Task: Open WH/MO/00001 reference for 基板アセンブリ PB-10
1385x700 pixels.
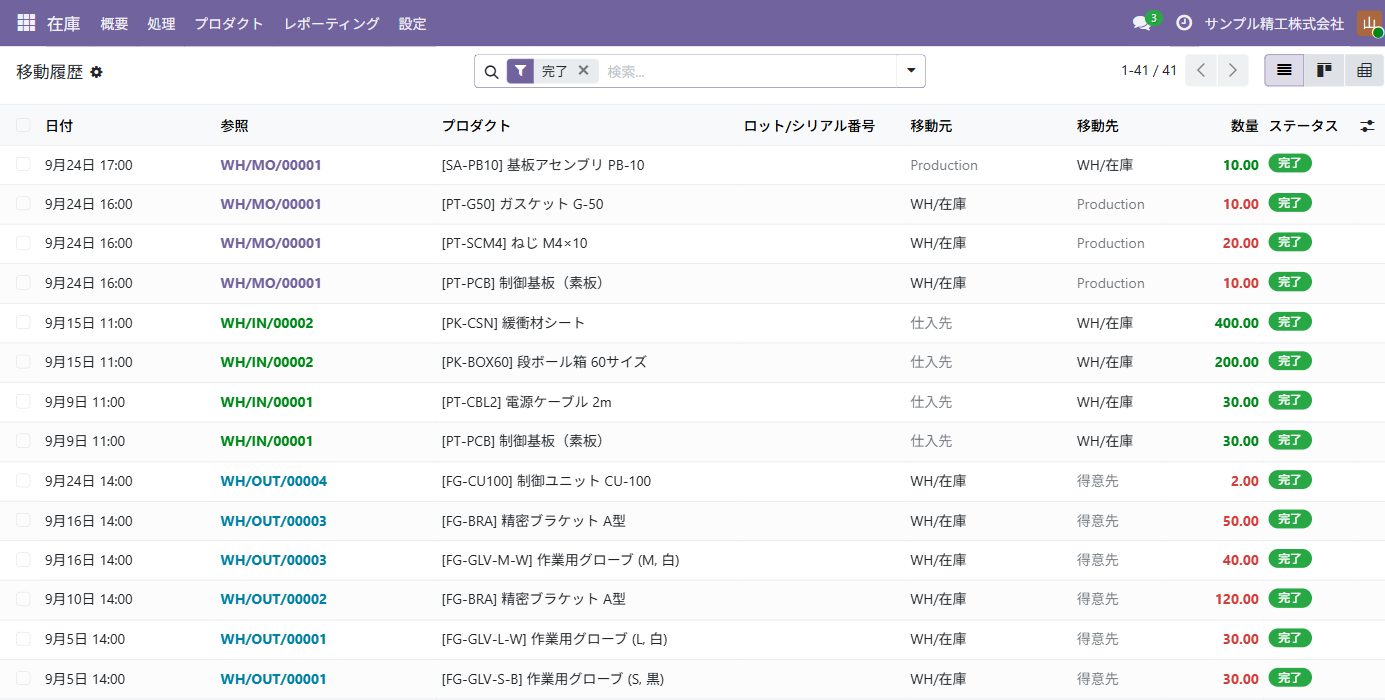Action: click(x=271, y=165)
